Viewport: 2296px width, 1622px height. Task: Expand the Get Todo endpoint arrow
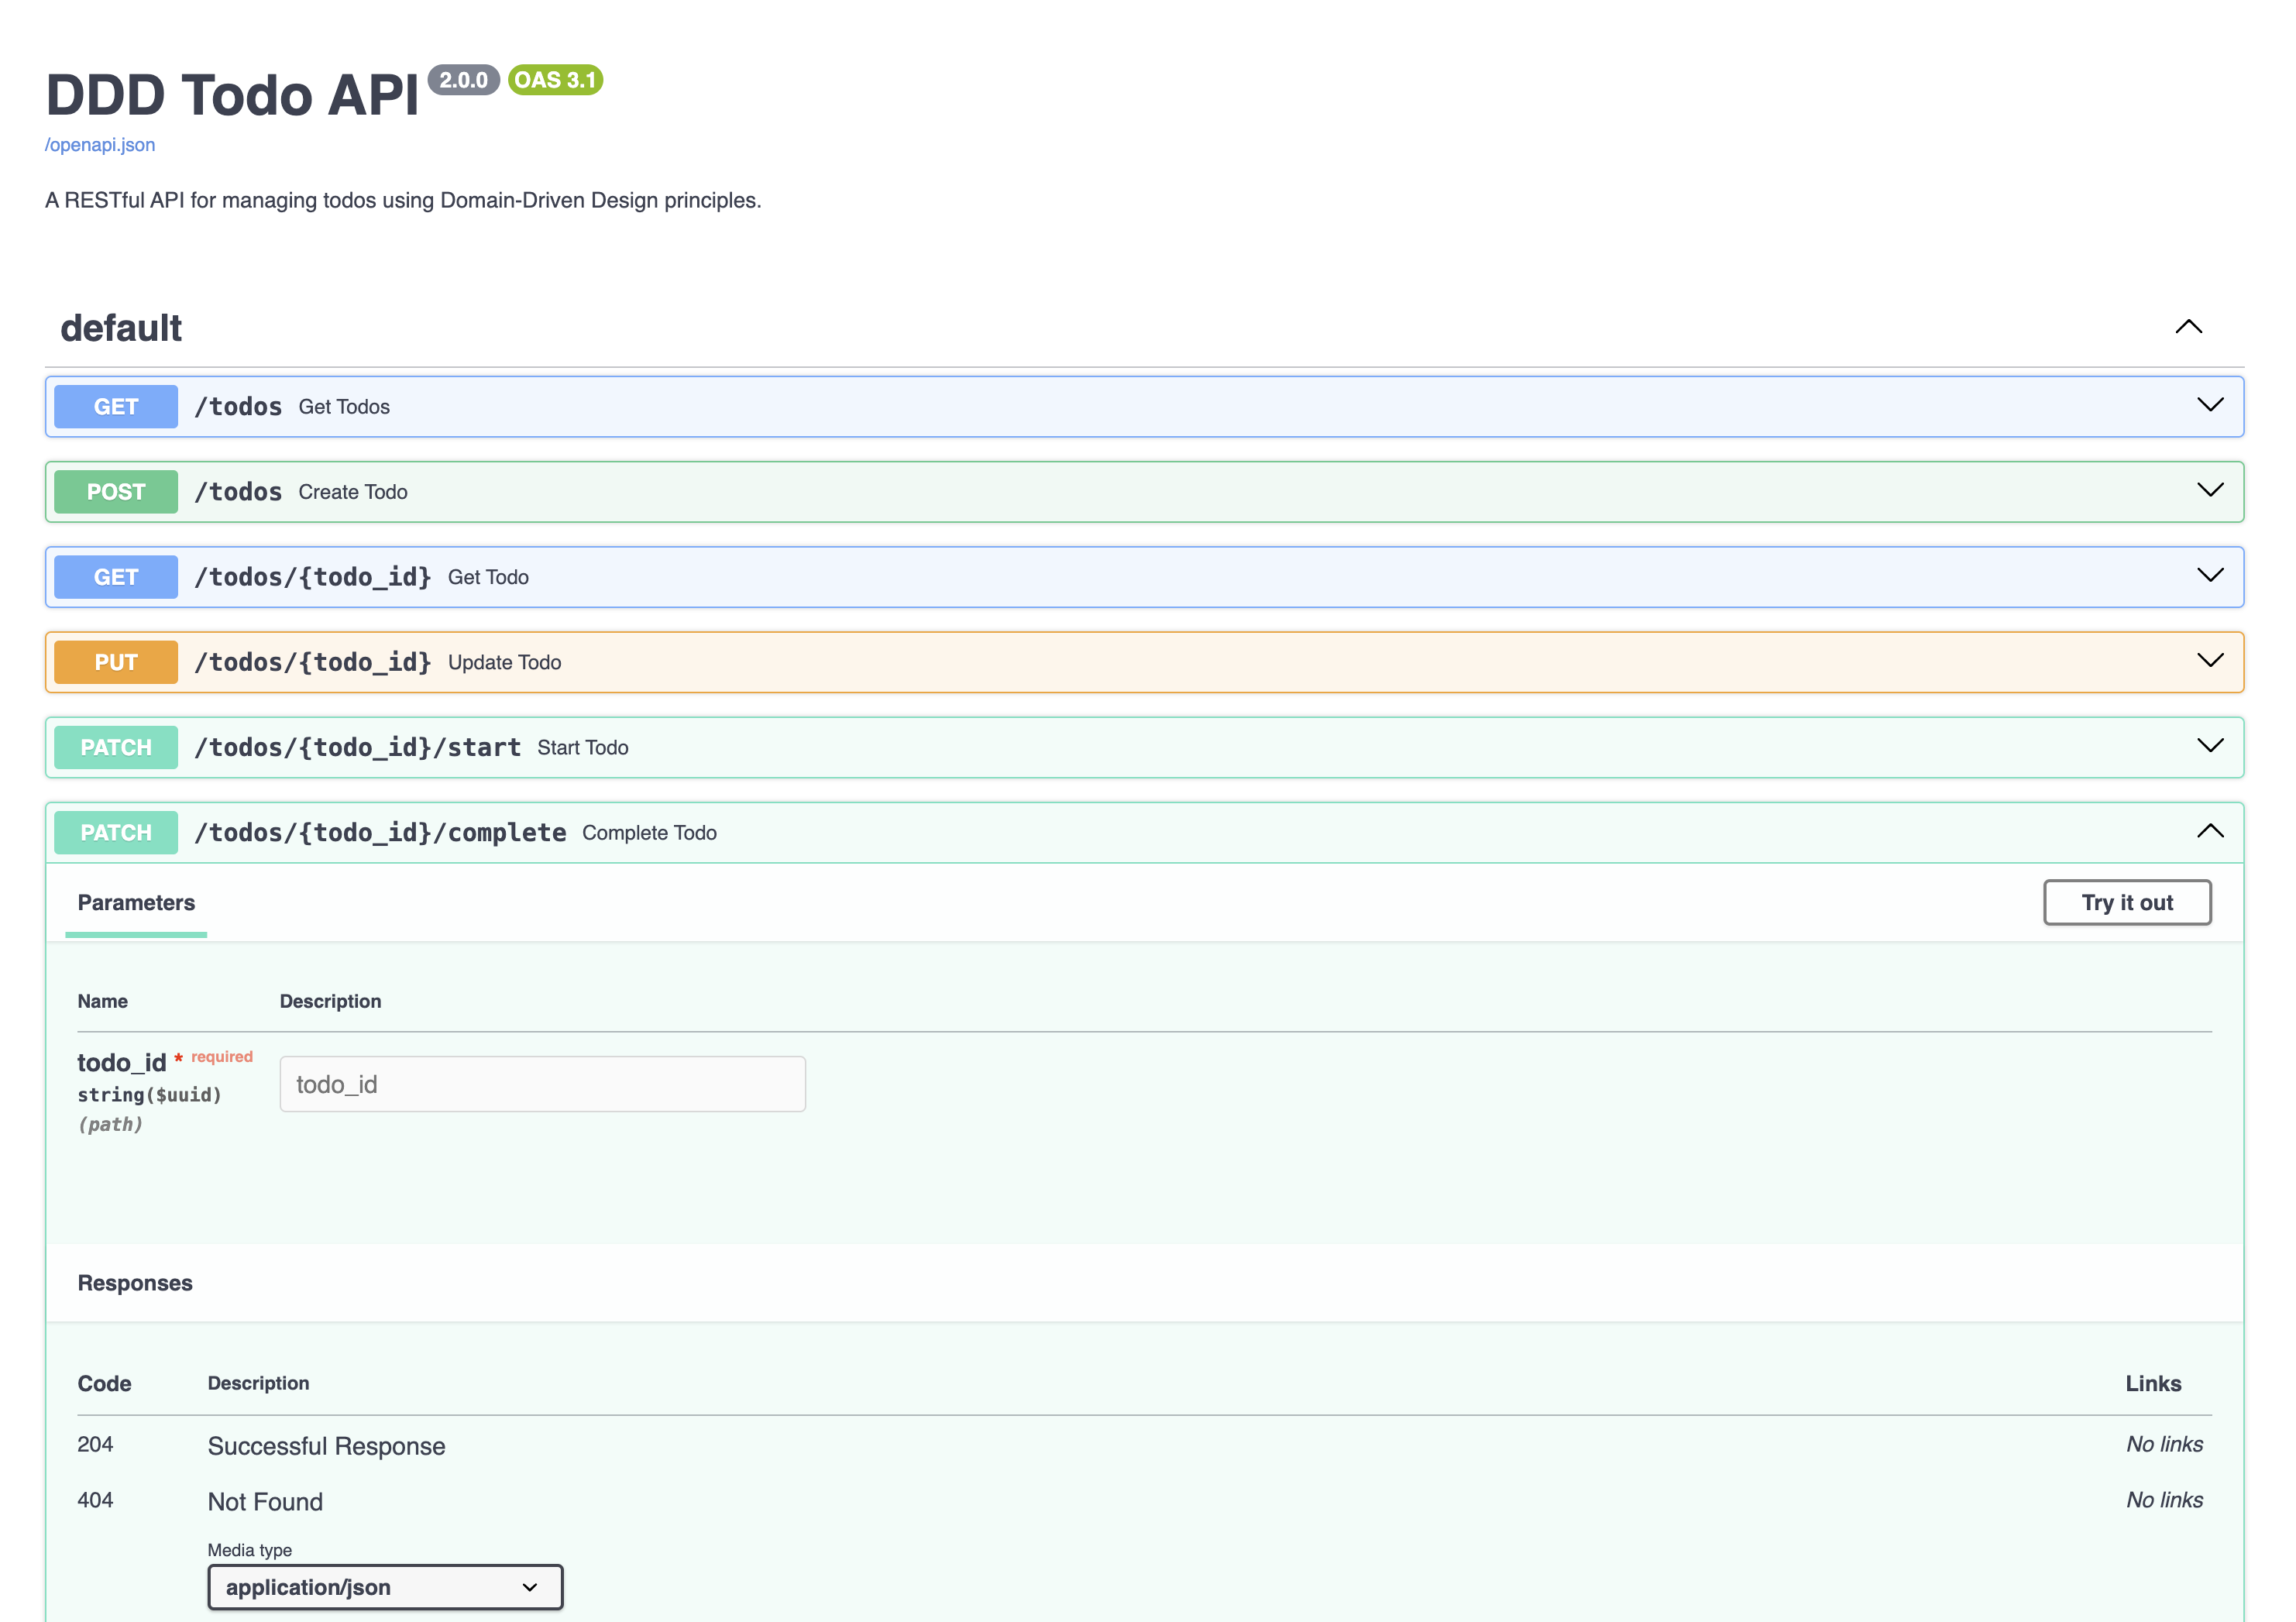[x=2209, y=575]
